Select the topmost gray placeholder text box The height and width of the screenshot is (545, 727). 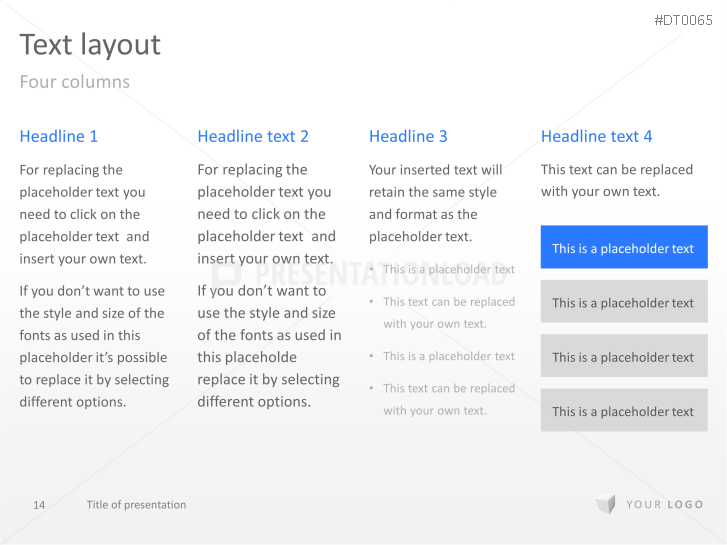point(624,302)
